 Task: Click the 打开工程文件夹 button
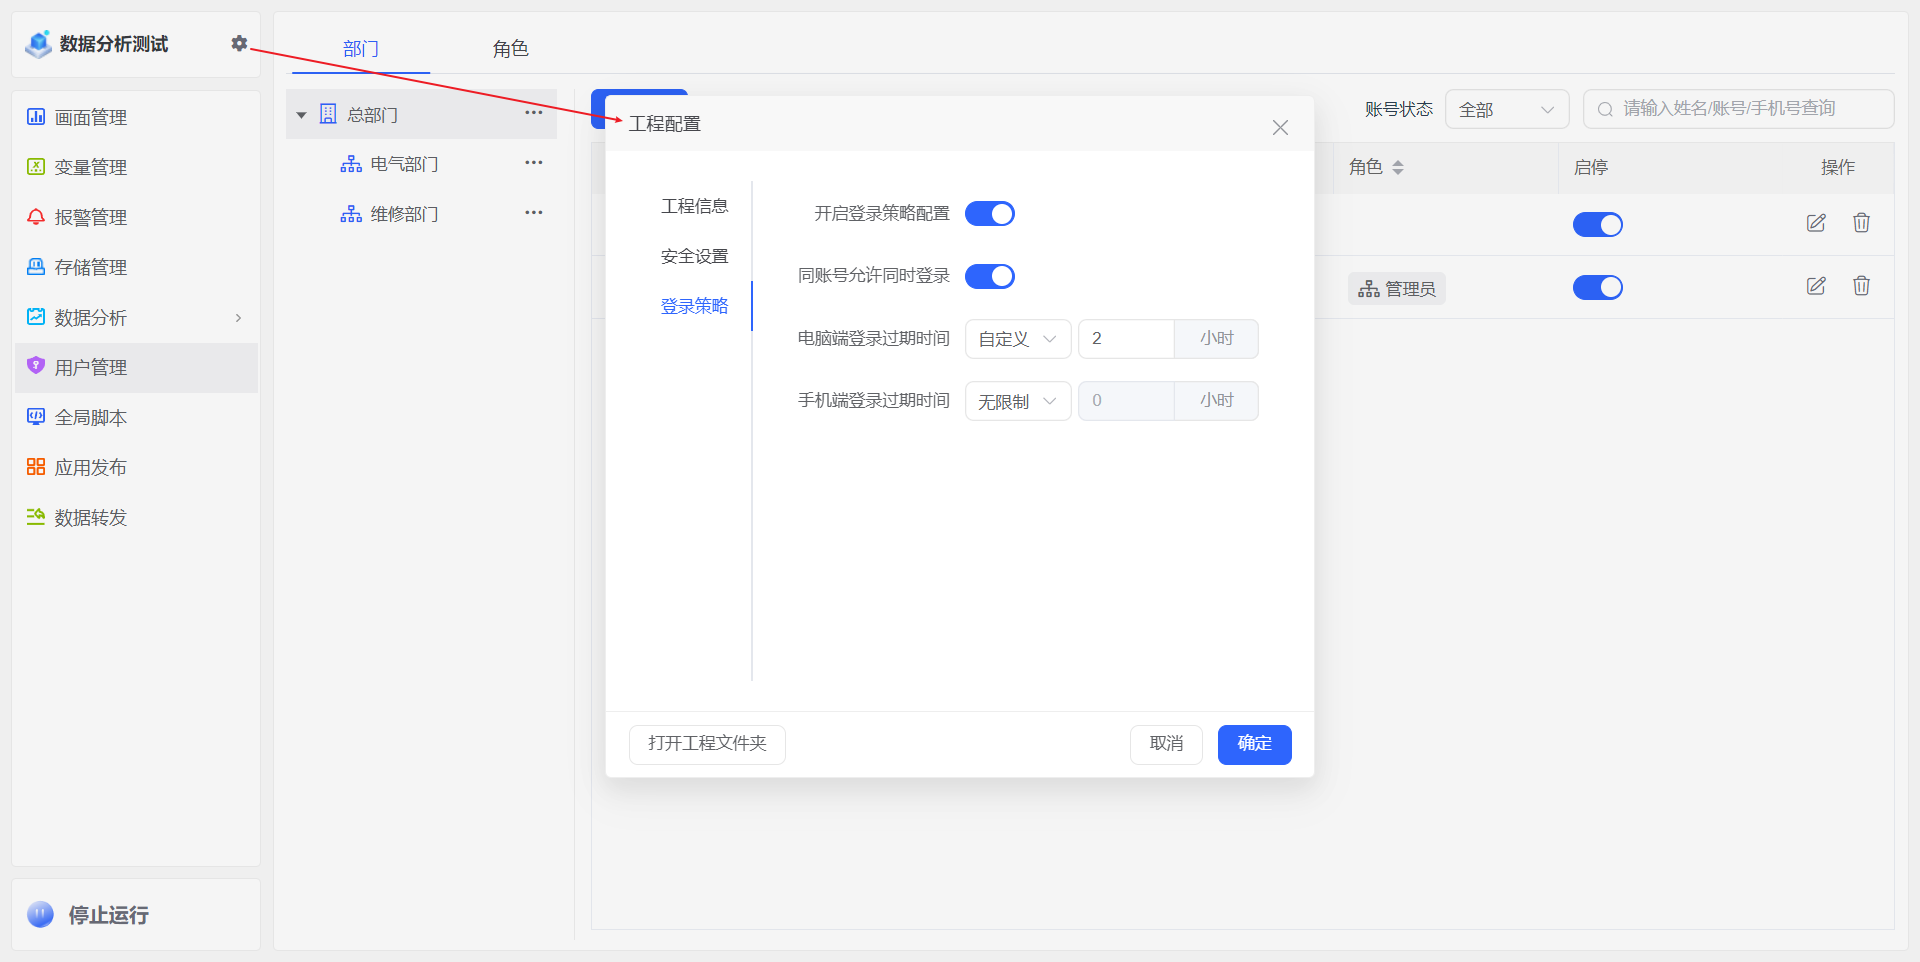pyautogui.click(x=707, y=744)
